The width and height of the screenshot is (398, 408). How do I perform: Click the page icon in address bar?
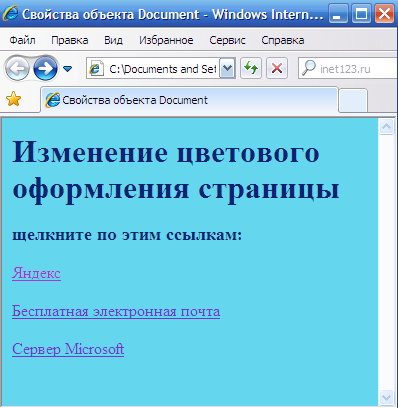96,69
